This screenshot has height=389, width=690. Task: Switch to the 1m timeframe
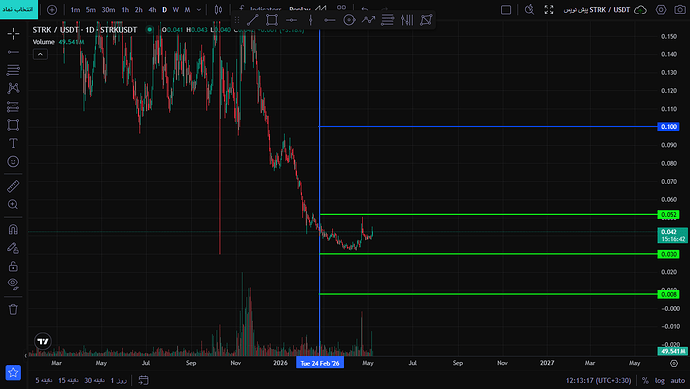click(75, 10)
